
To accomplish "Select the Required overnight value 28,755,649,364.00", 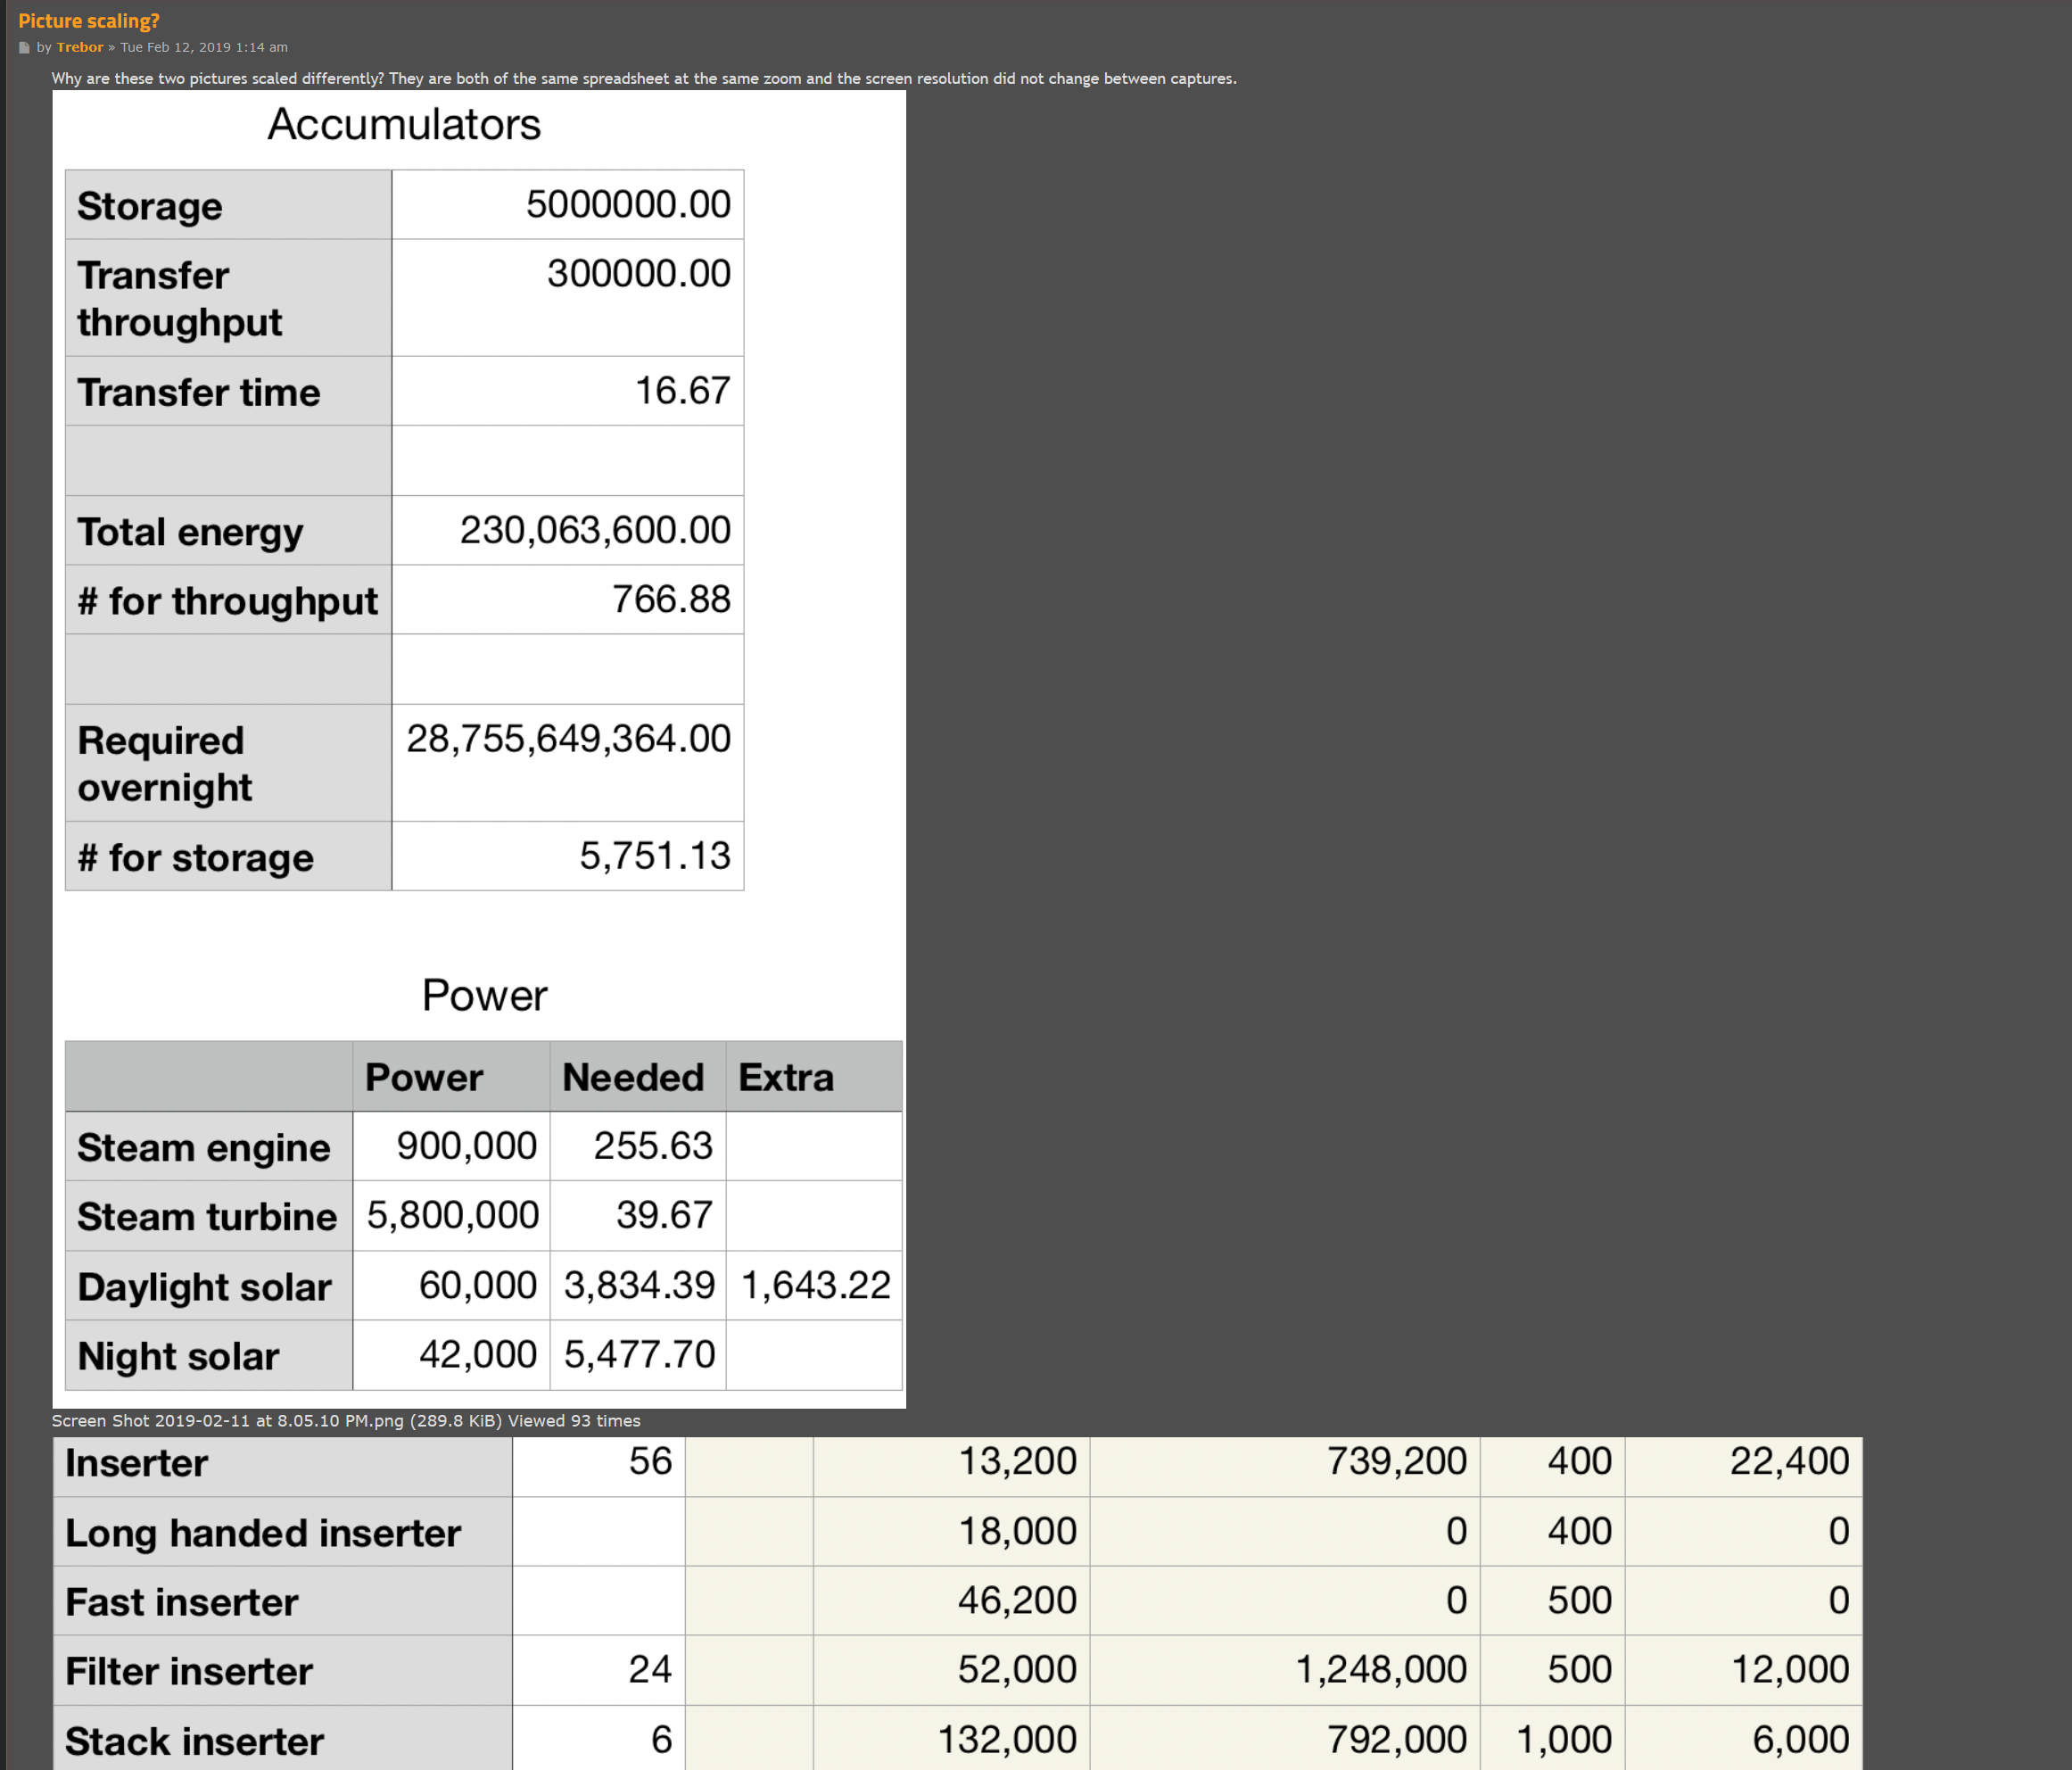I will [x=568, y=738].
